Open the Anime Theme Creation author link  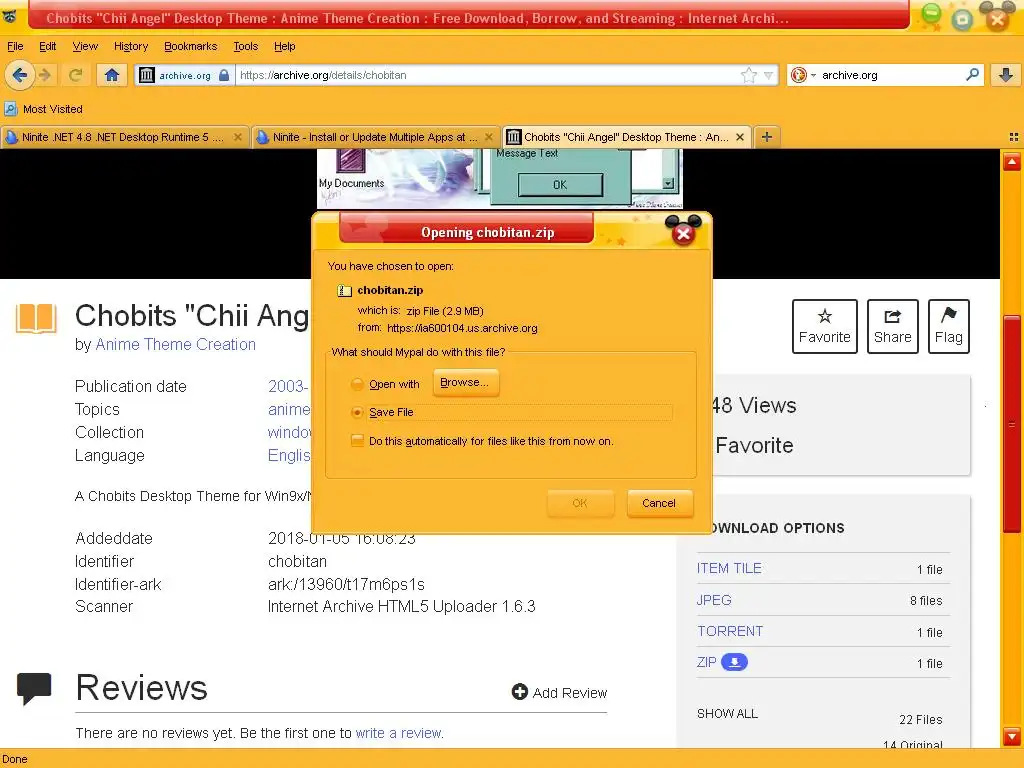click(176, 344)
